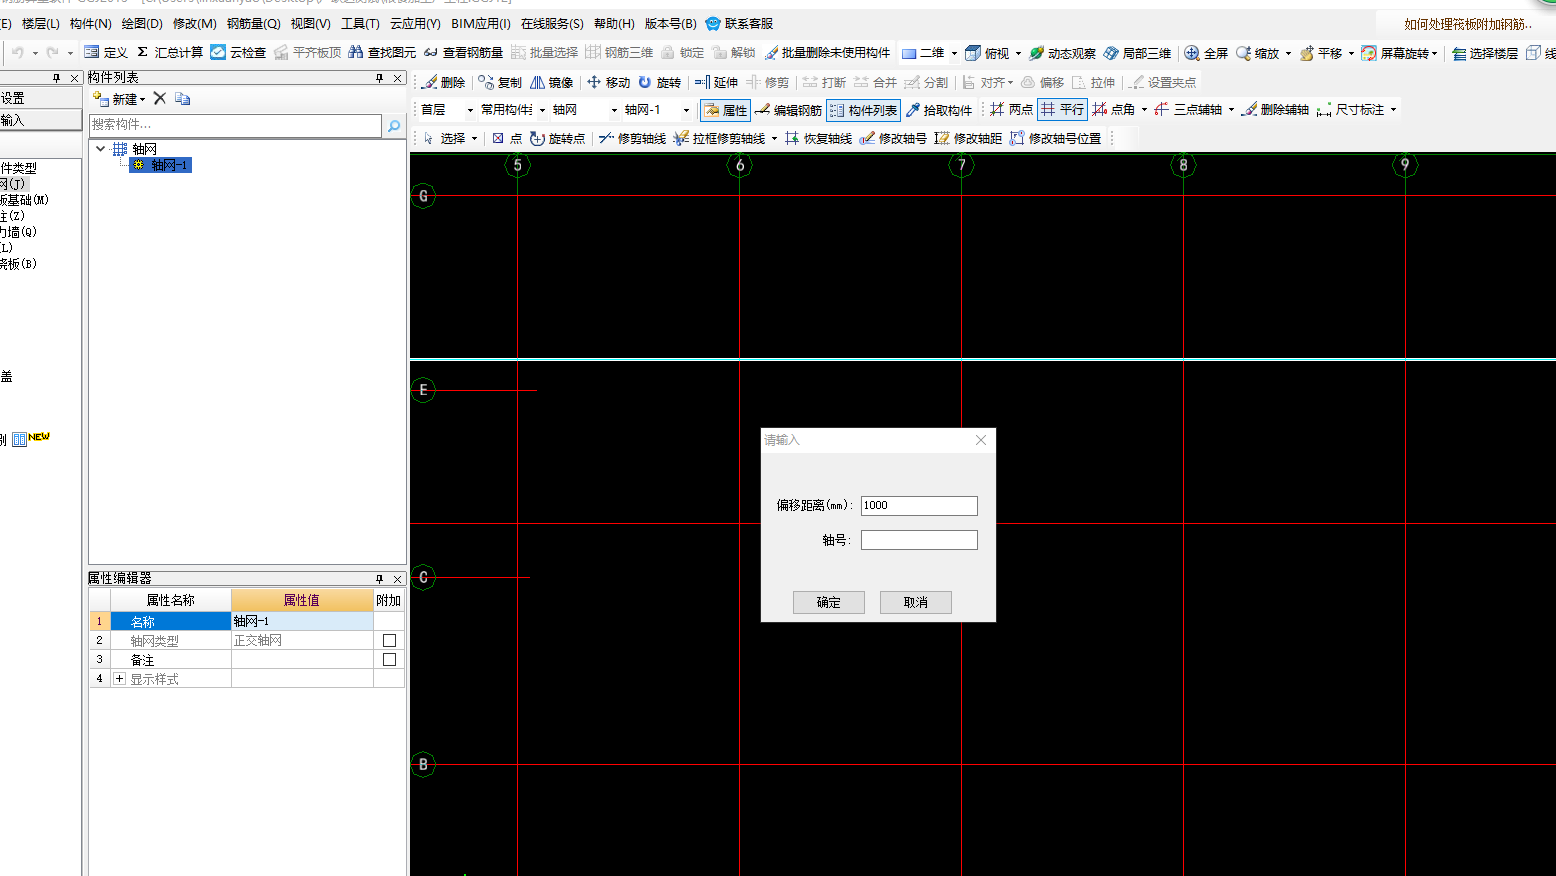Select the 两点 auxiliary axis tool

[1011, 109]
